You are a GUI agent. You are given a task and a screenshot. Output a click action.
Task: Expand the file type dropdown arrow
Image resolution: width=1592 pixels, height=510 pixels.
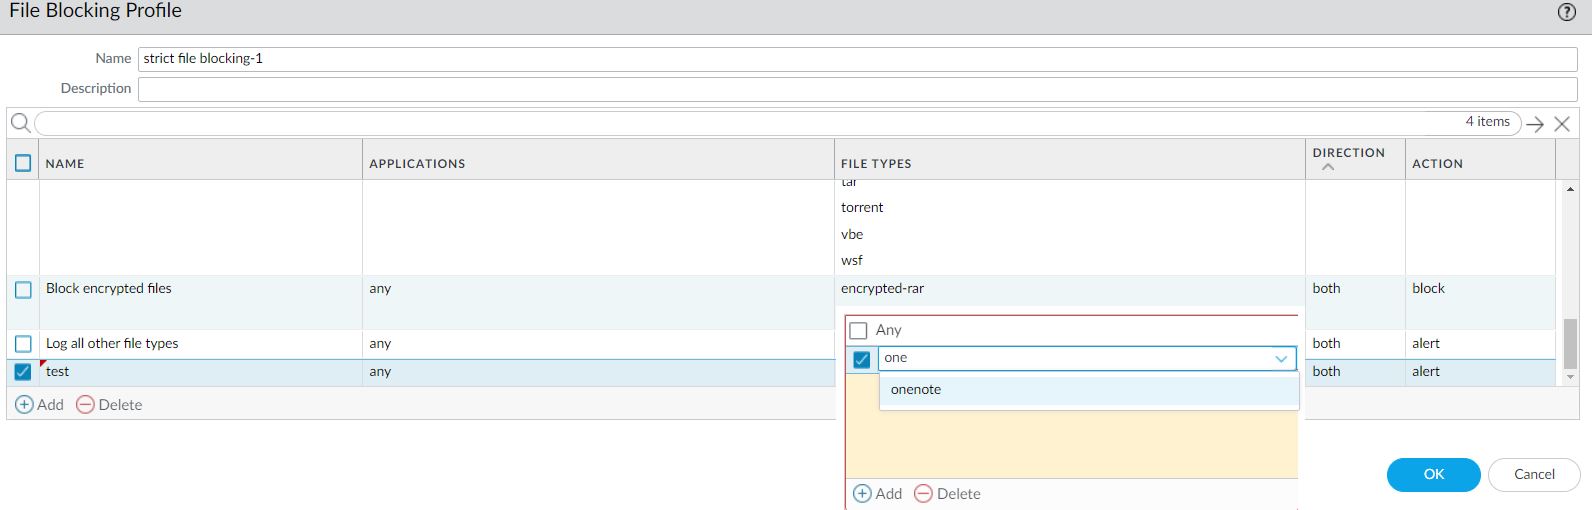[x=1281, y=359]
